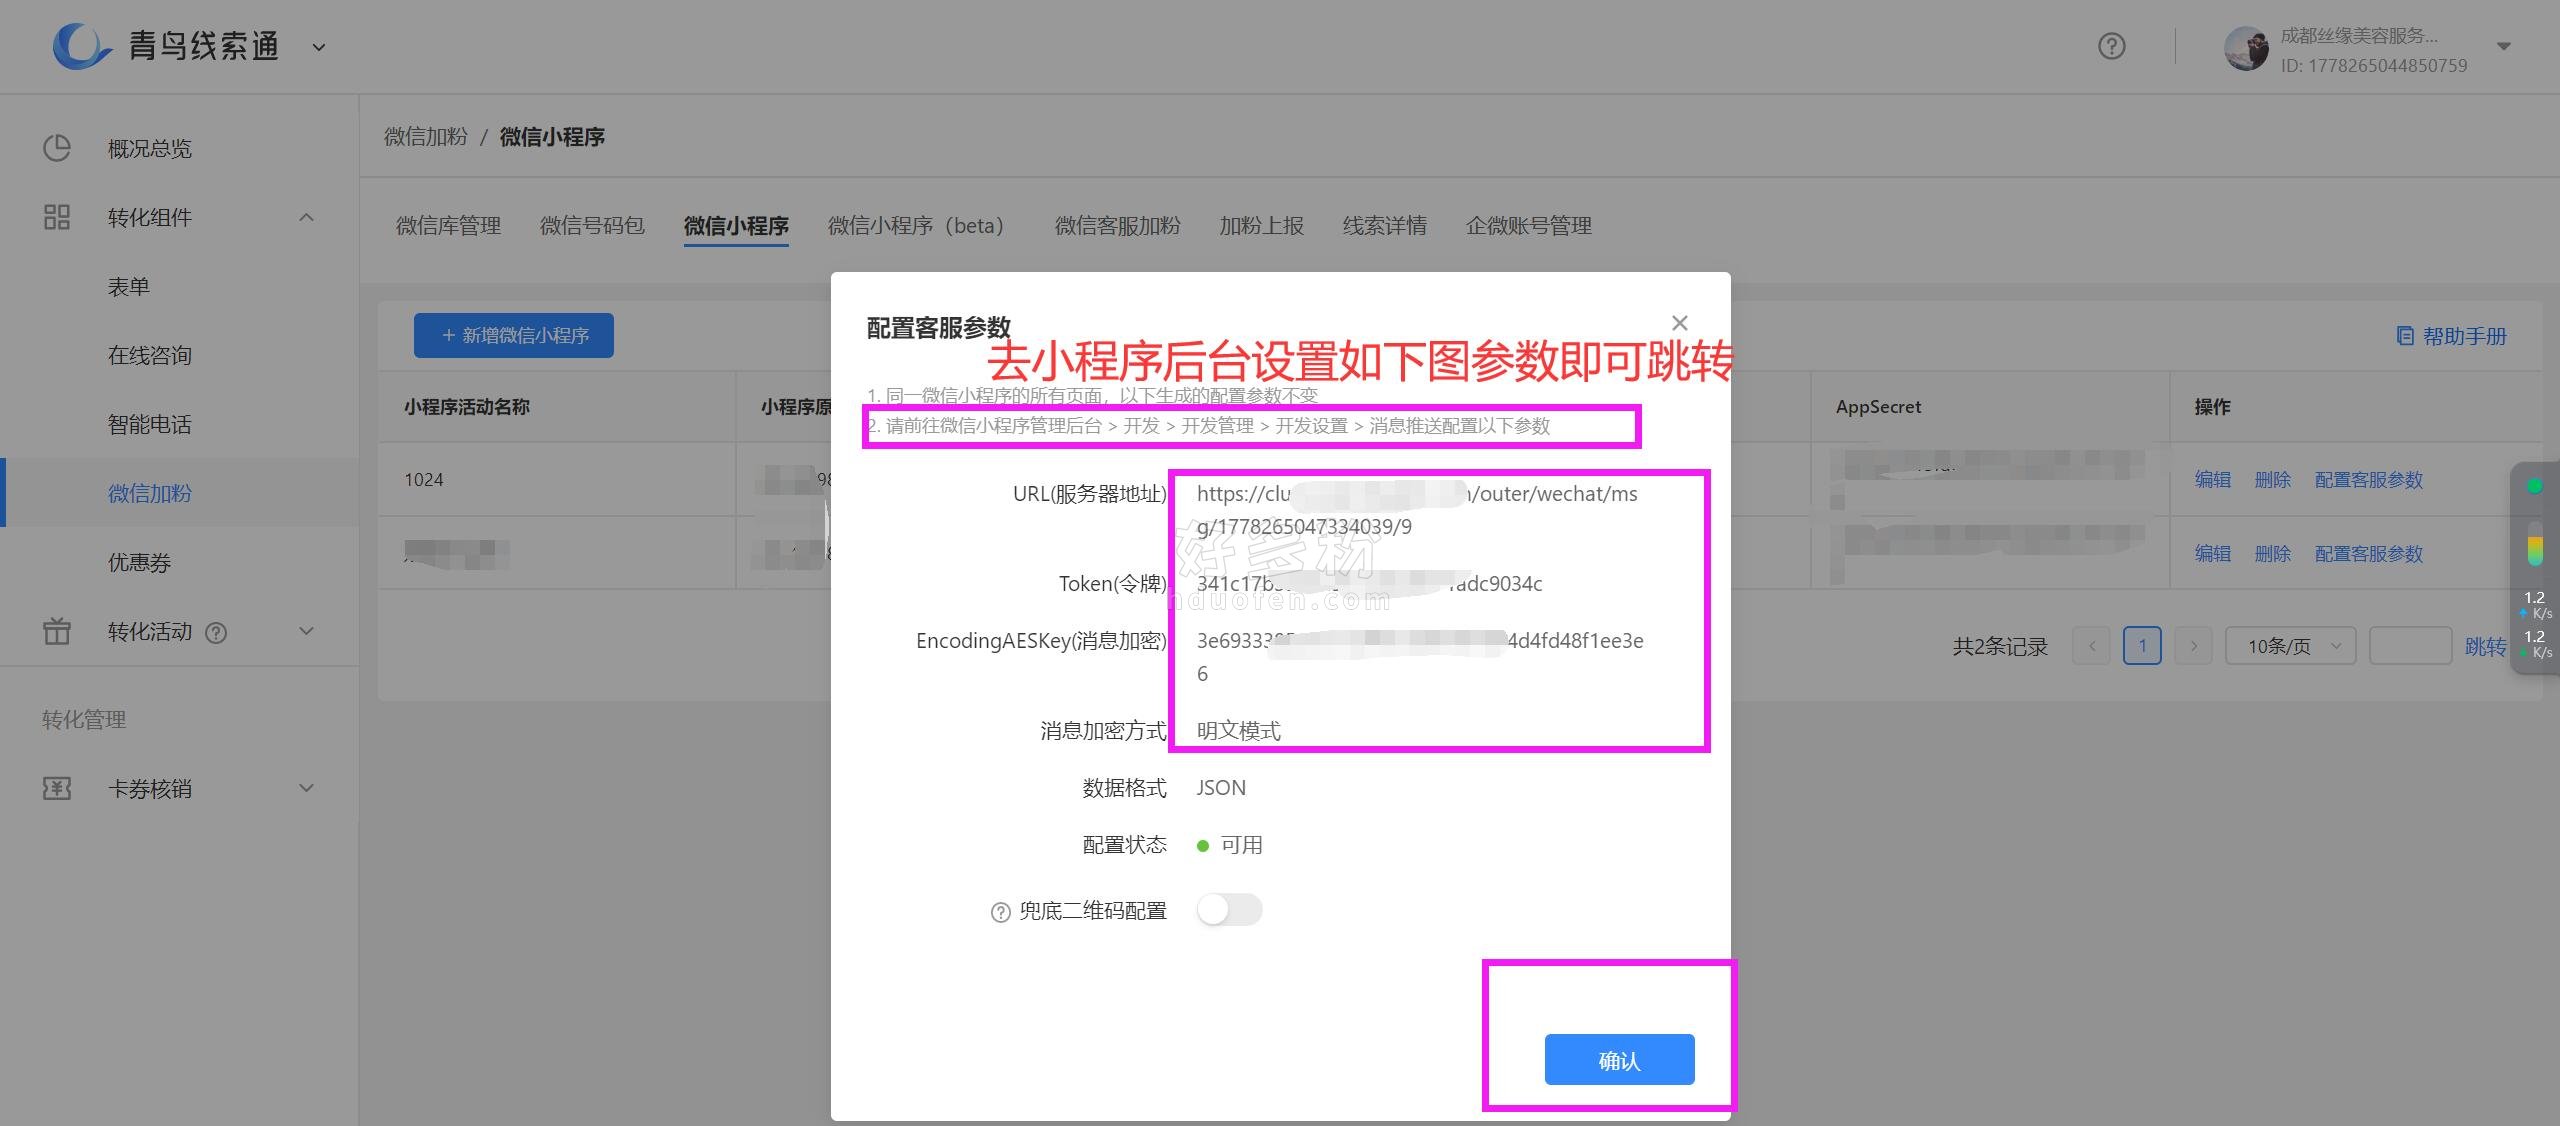Open the help question mark icon in header
This screenshot has width=2560, height=1126.
2111,46
